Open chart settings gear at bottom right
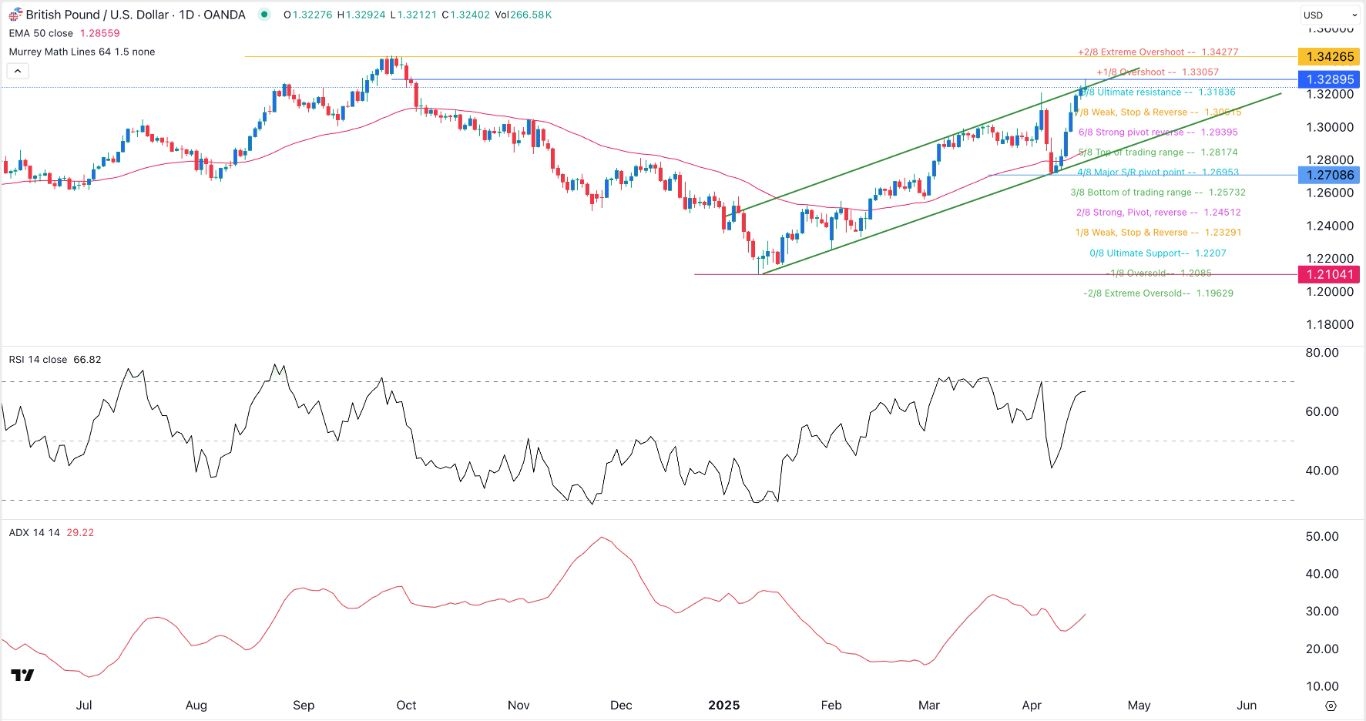Viewport: 1366px width, 721px height. point(1329,704)
